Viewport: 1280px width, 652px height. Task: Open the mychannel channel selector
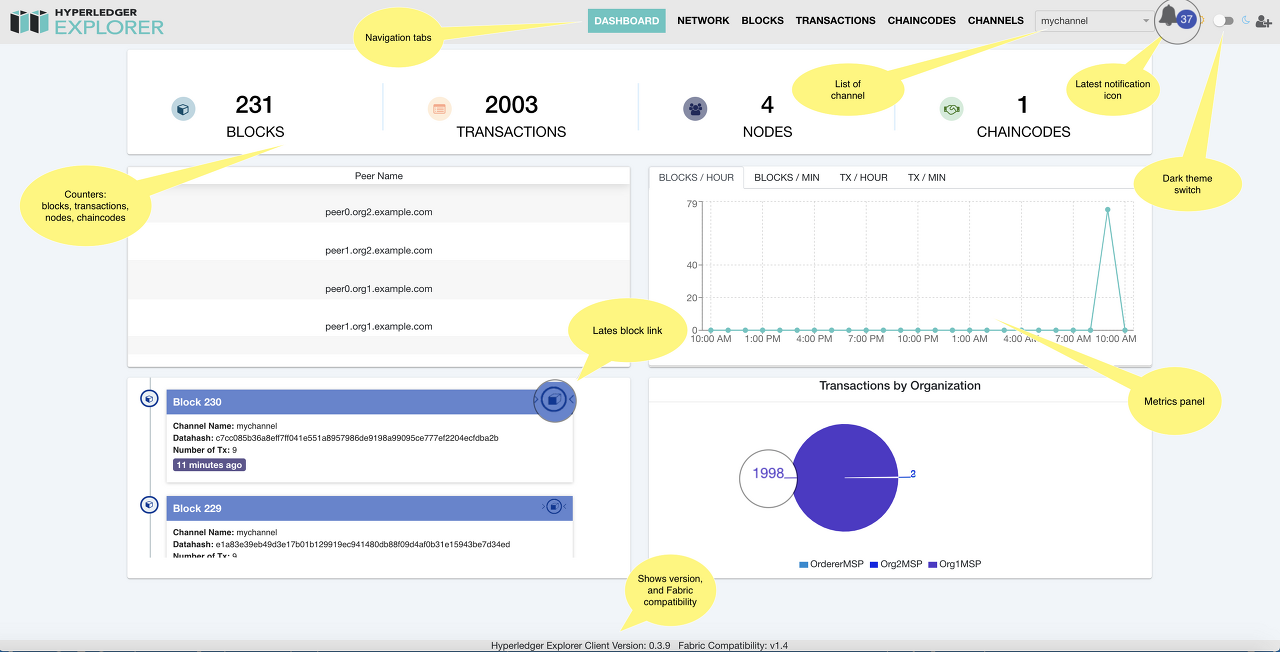coord(1094,21)
